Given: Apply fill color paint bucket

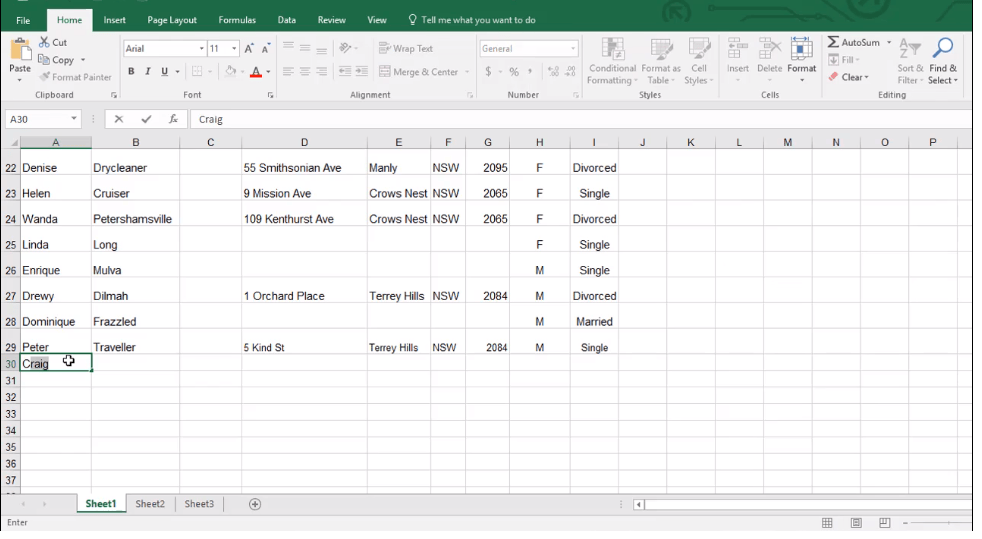Looking at the screenshot, I should click(230, 72).
